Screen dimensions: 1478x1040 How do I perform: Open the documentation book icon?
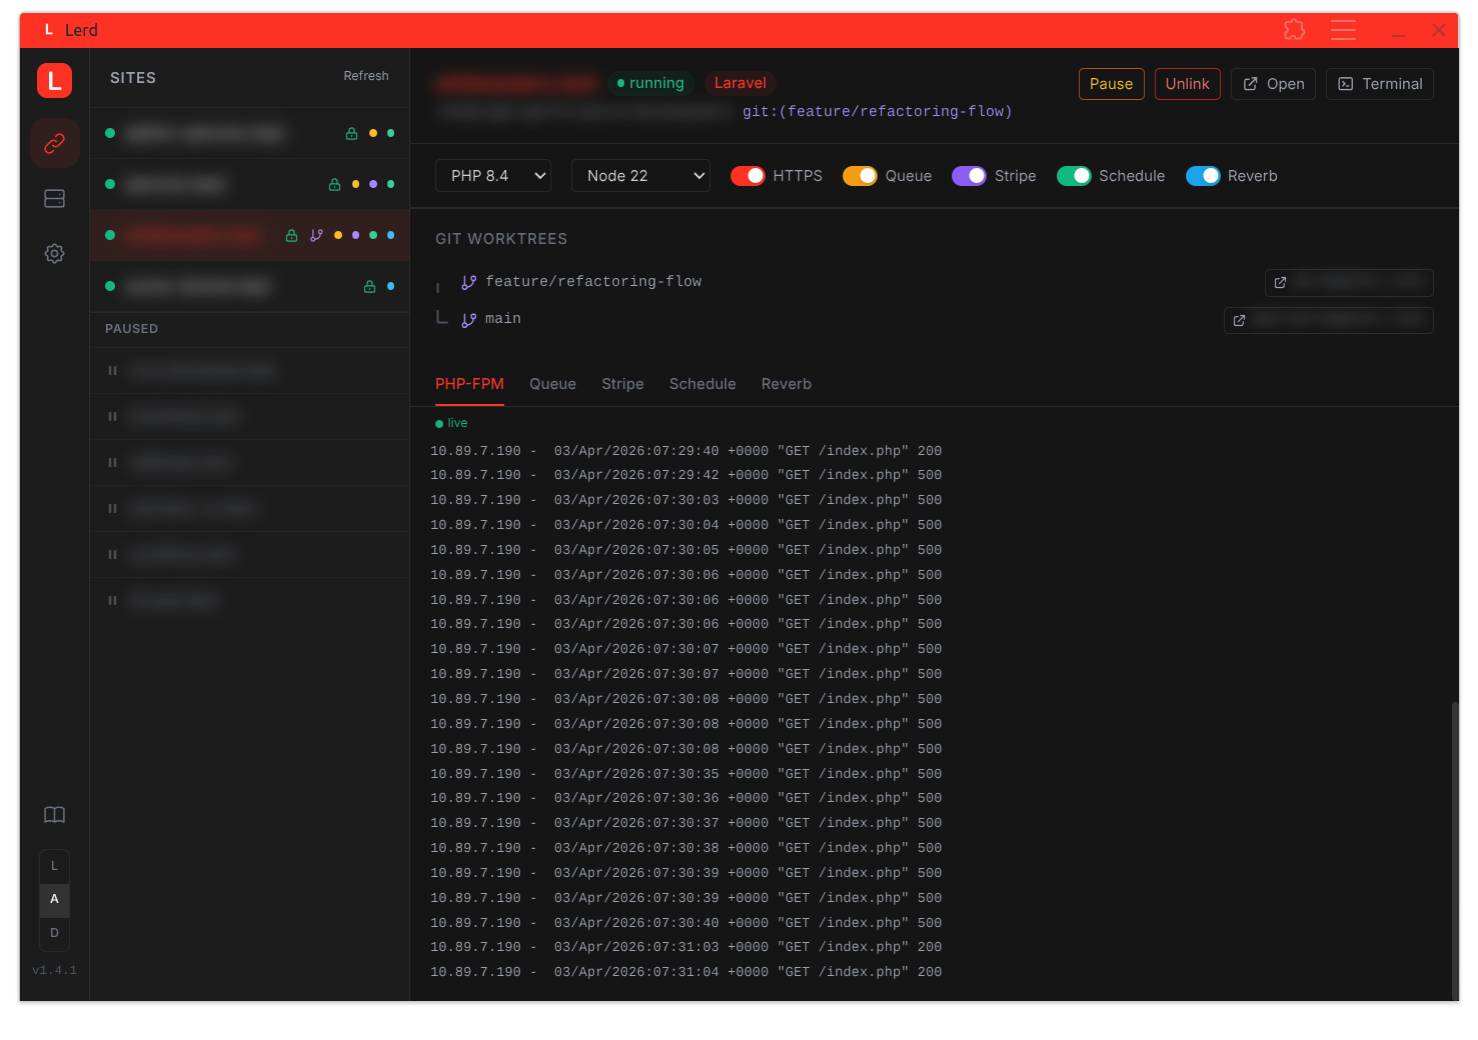pos(55,815)
